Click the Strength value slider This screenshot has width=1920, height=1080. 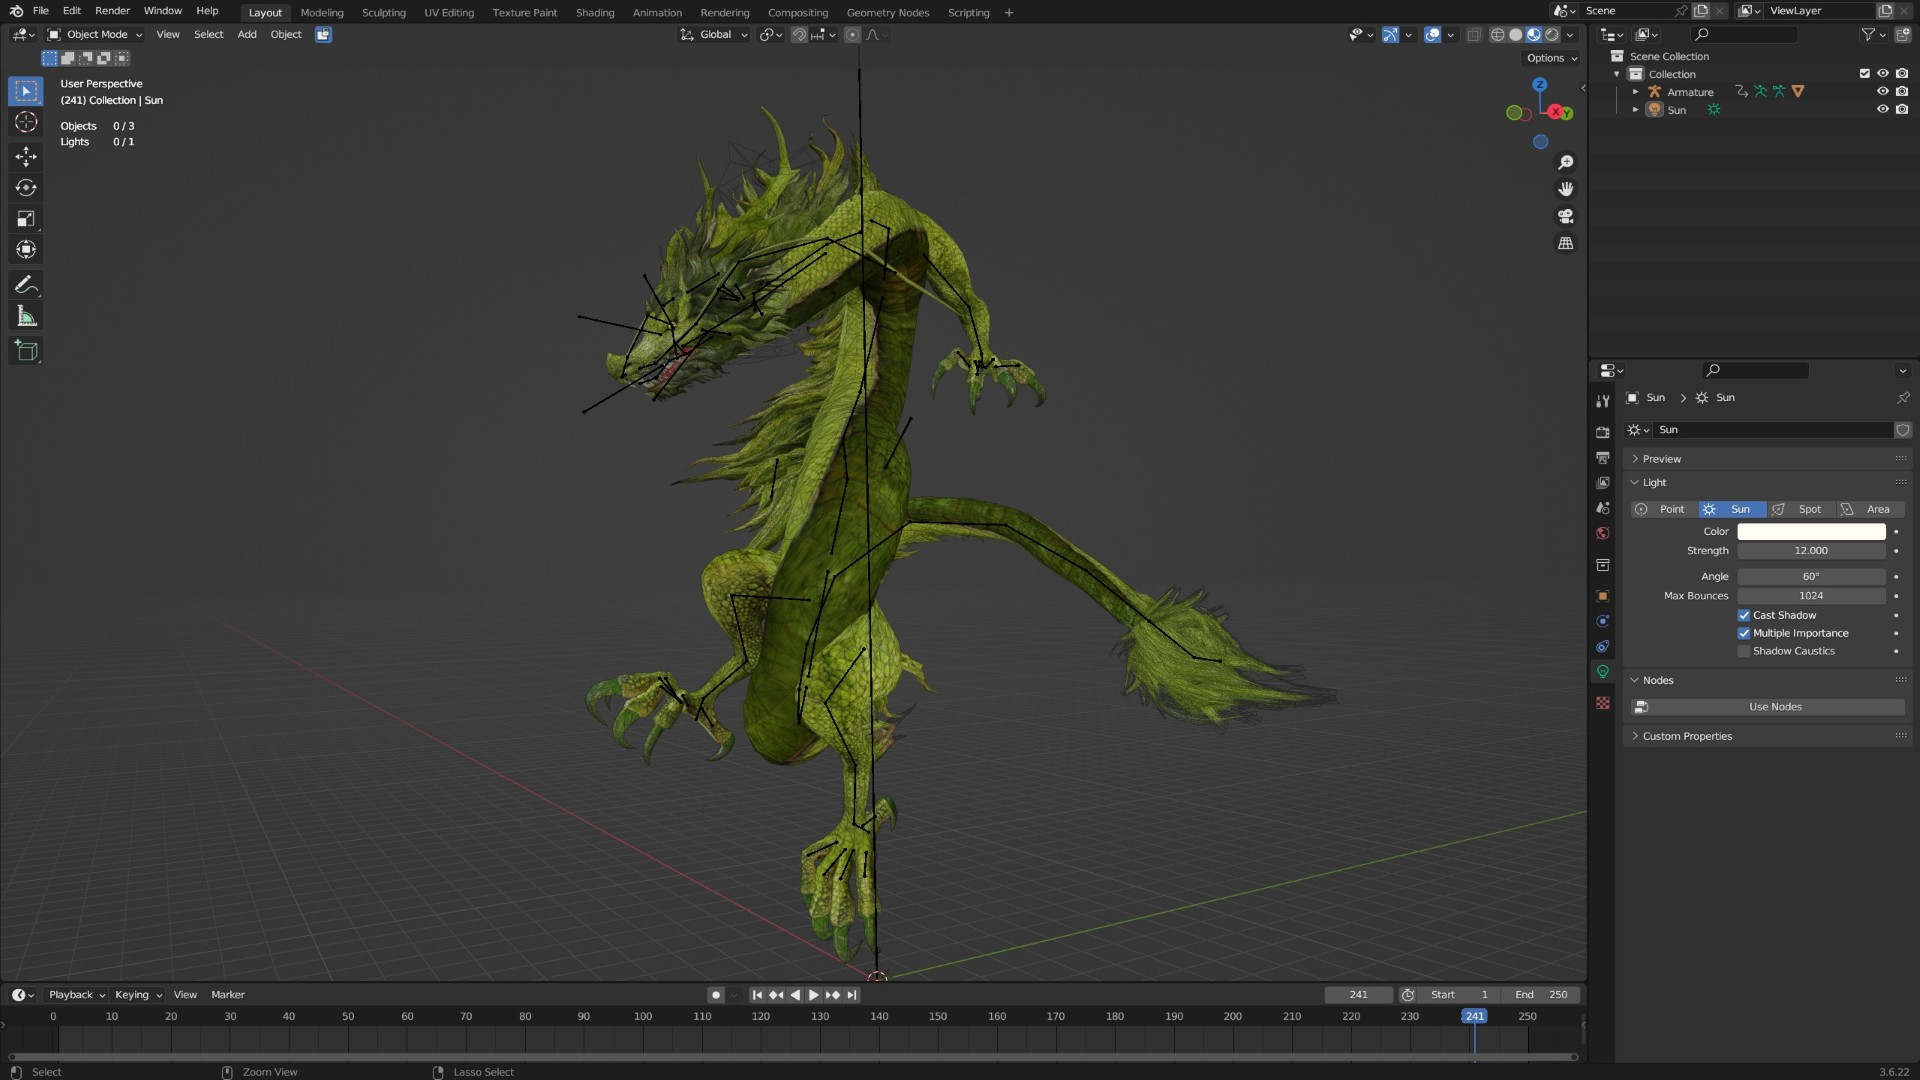[1811, 551]
